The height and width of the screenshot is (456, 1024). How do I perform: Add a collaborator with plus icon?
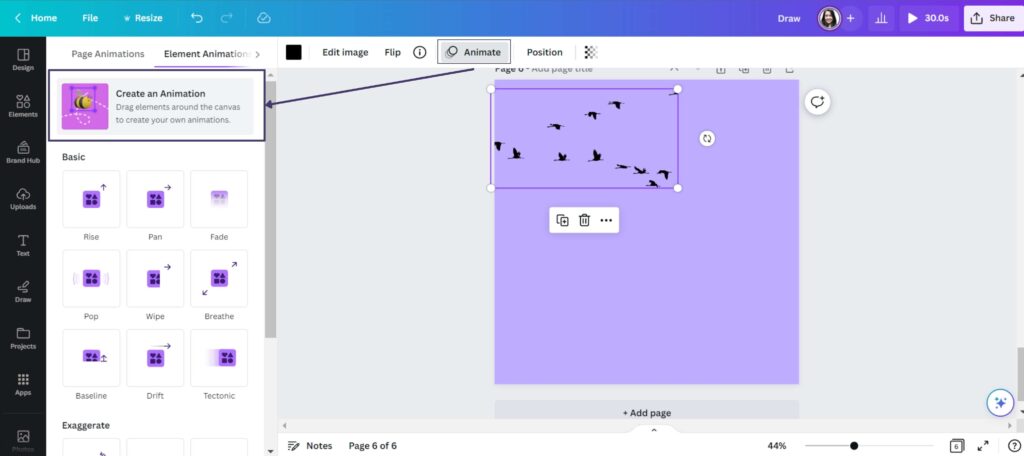point(850,18)
